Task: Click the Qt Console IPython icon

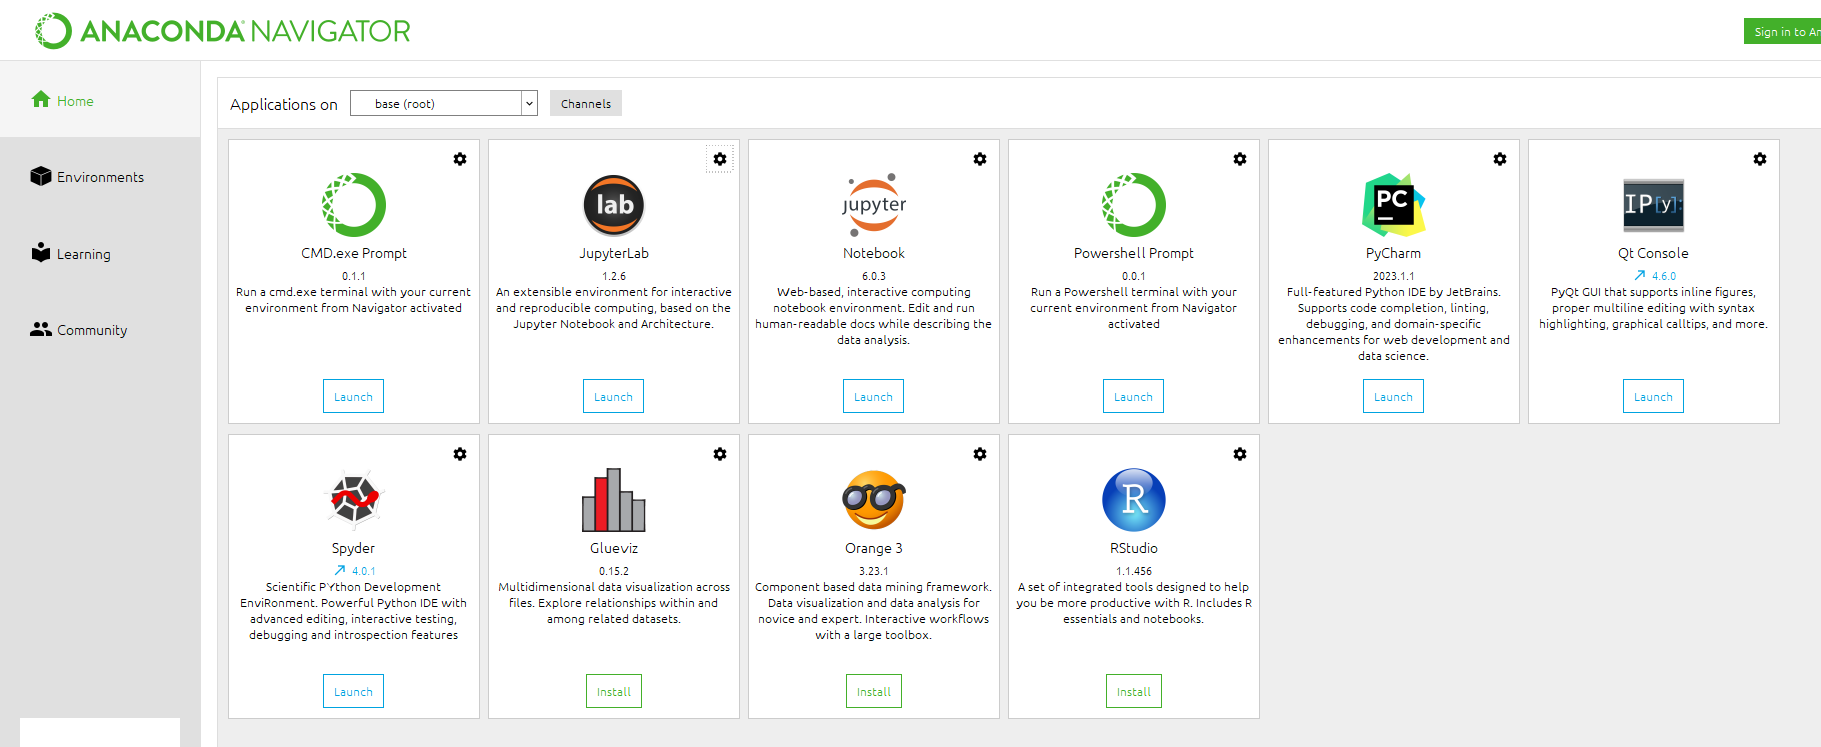Action: point(1654,204)
